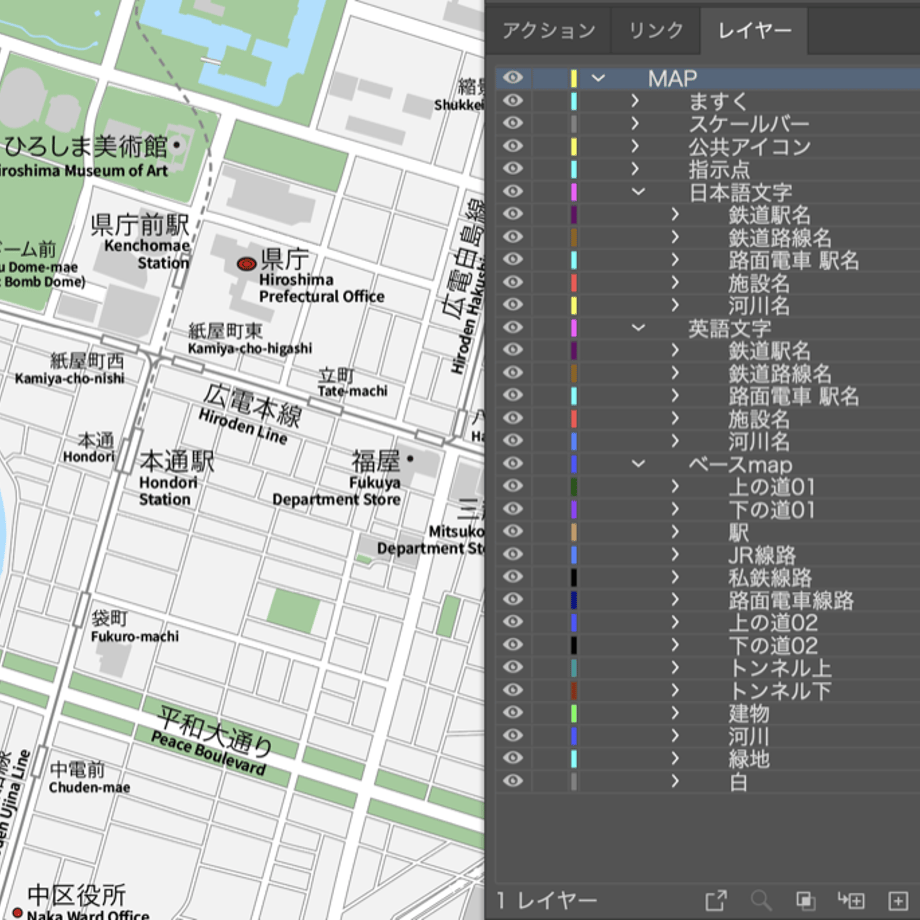This screenshot has height=920, width=920.
Task: Expand the 指示点 sublayer
Action: (x=635, y=169)
